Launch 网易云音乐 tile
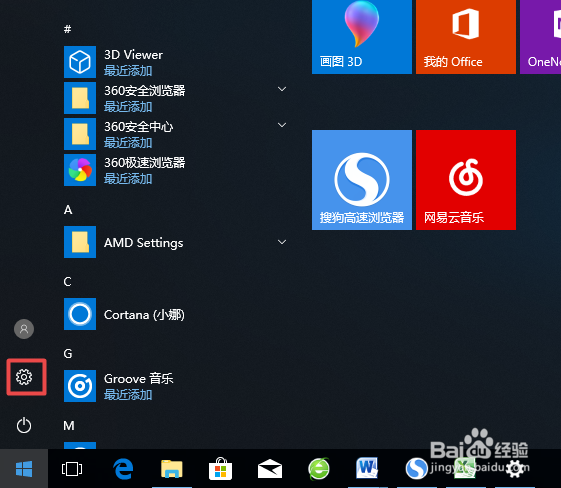561x488 pixels. (466, 180)
